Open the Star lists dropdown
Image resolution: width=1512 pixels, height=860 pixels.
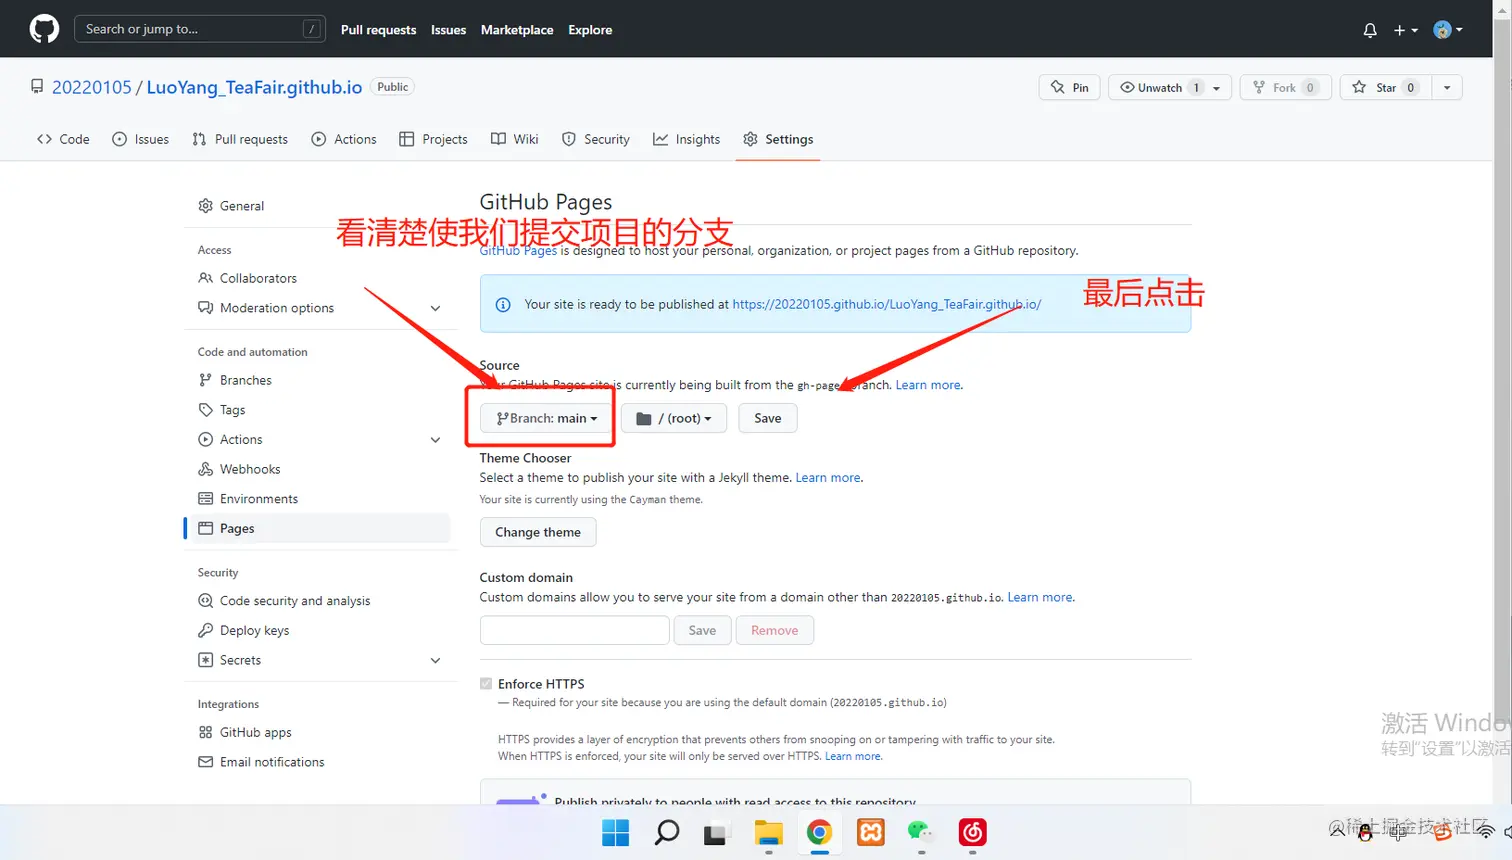click(x=1447, y=88)
